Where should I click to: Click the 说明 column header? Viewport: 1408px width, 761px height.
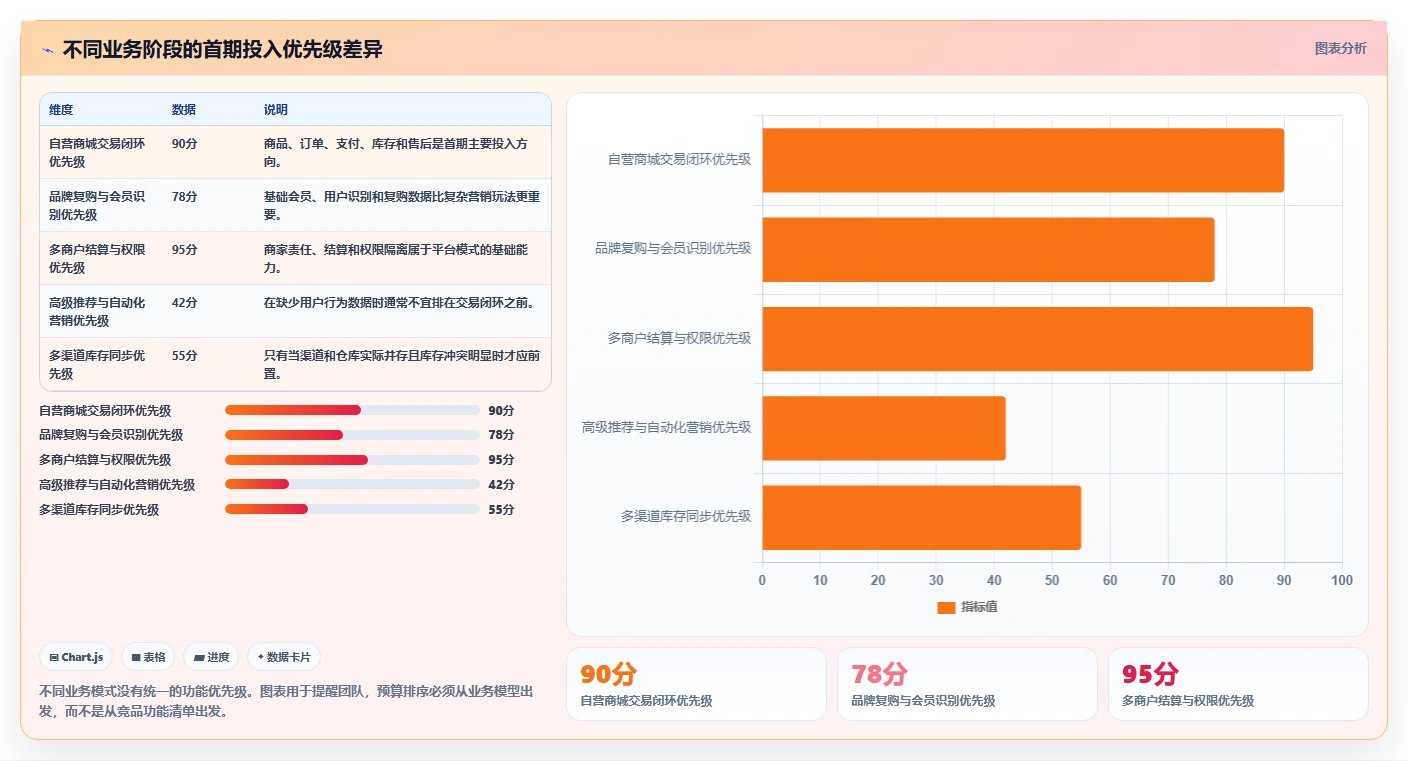[x=276, y=110]
